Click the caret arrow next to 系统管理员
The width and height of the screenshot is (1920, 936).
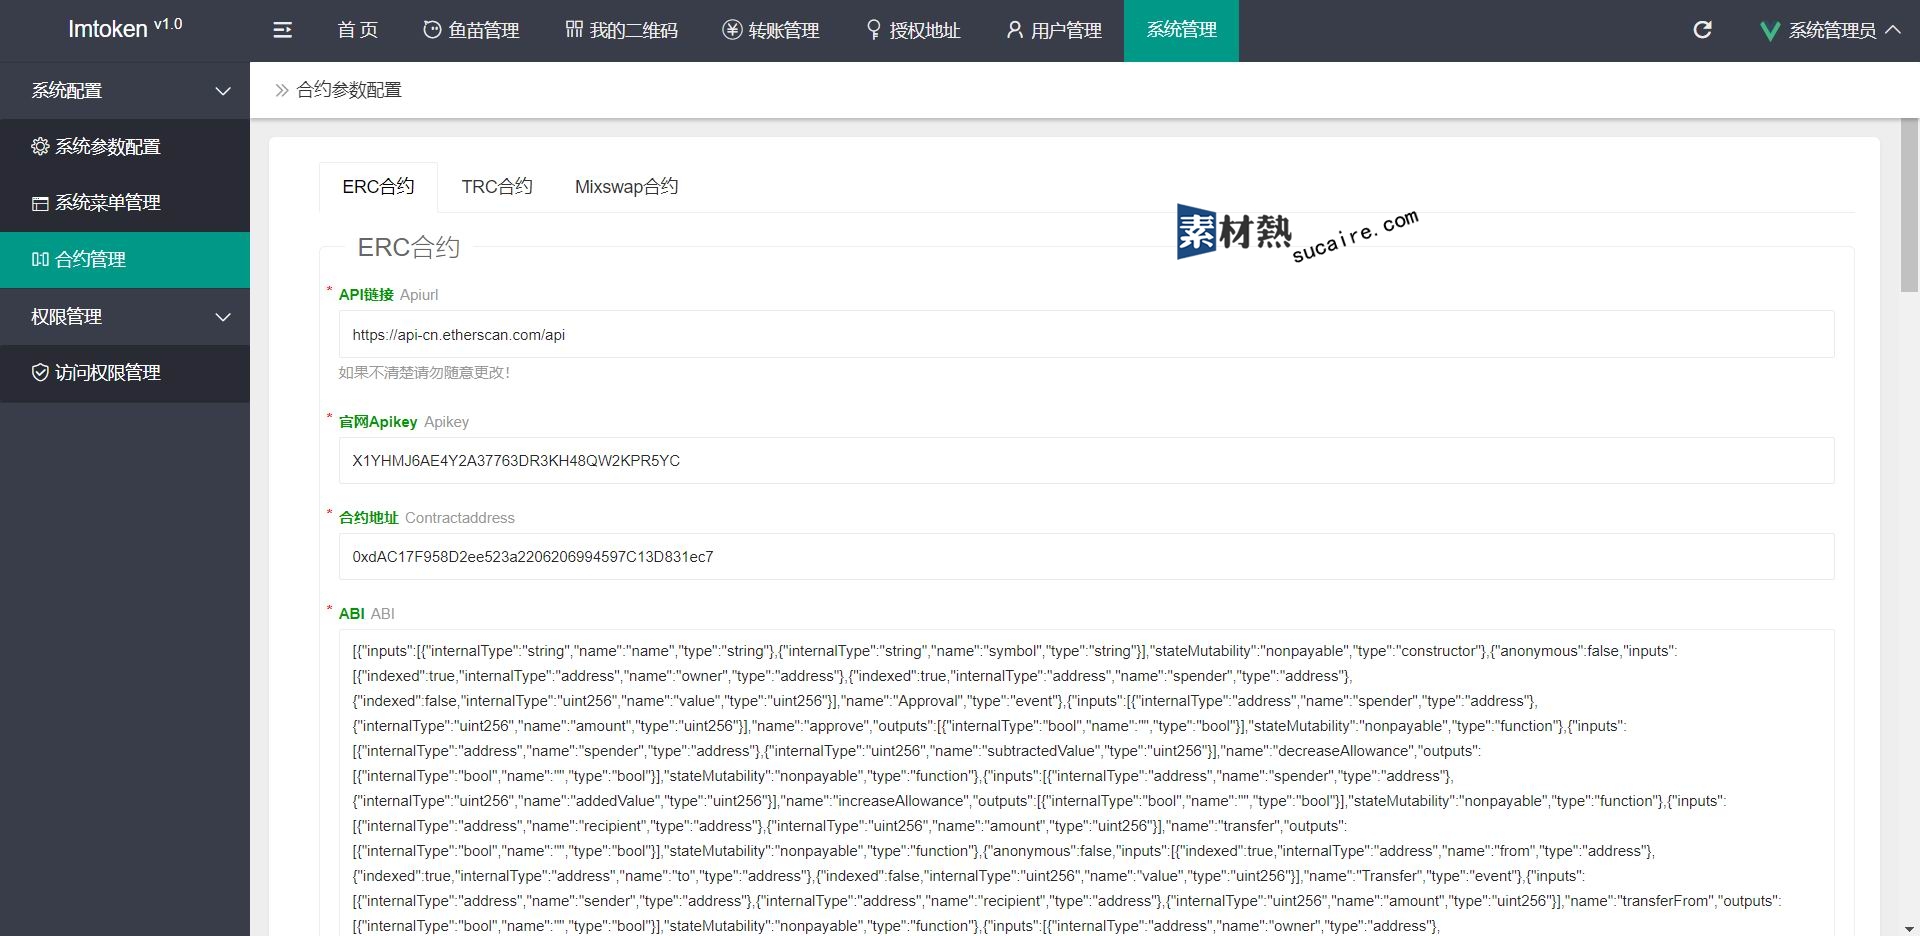(1893, 30)
